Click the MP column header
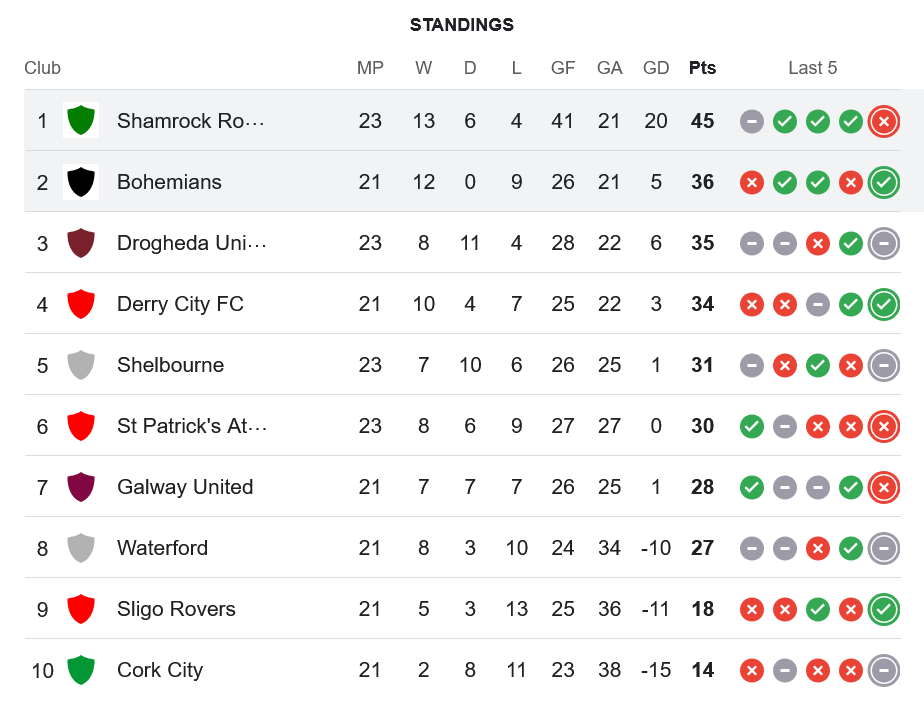 pyautogui.click(x=370, y=68)
